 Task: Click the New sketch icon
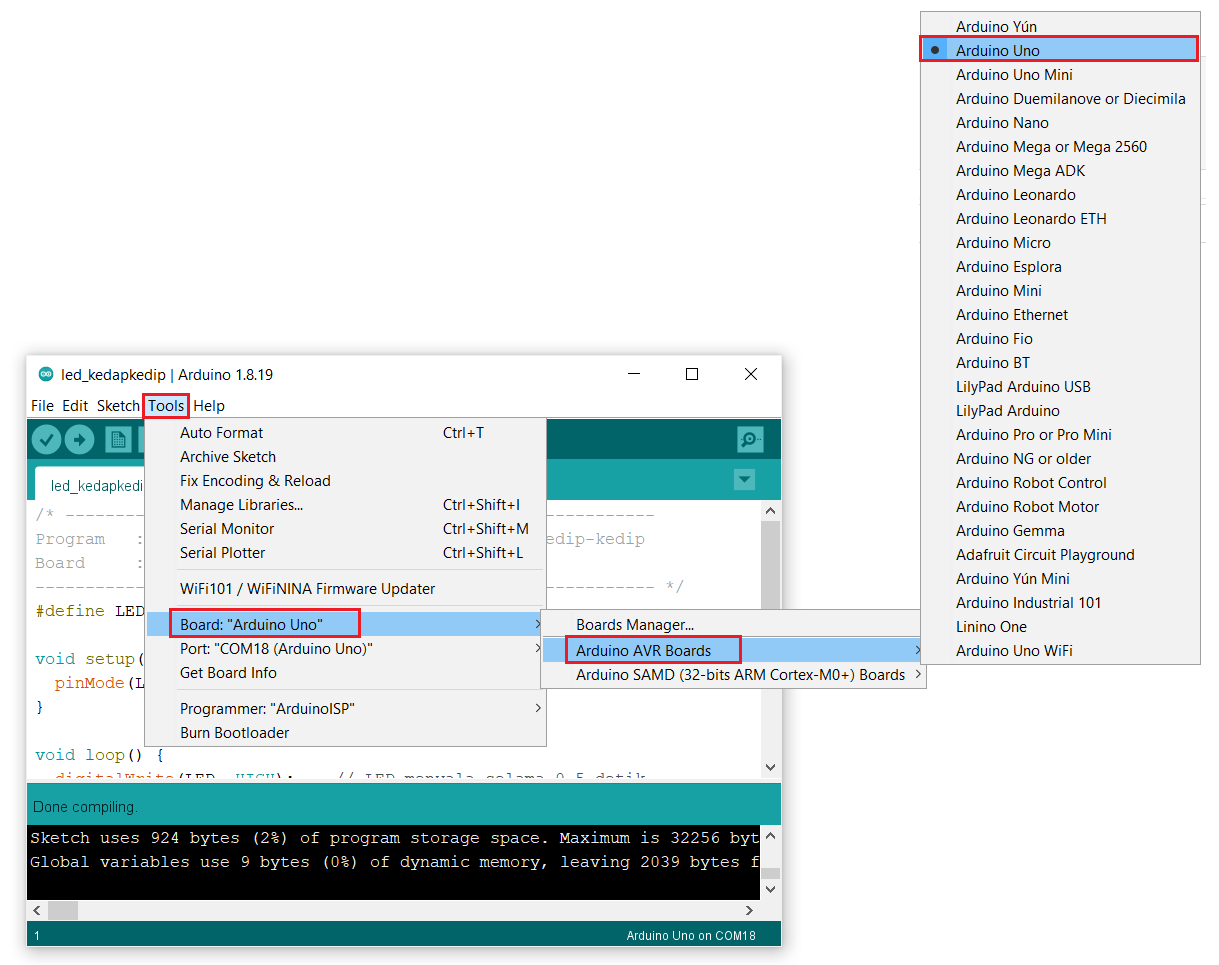(x=118, y=439)
